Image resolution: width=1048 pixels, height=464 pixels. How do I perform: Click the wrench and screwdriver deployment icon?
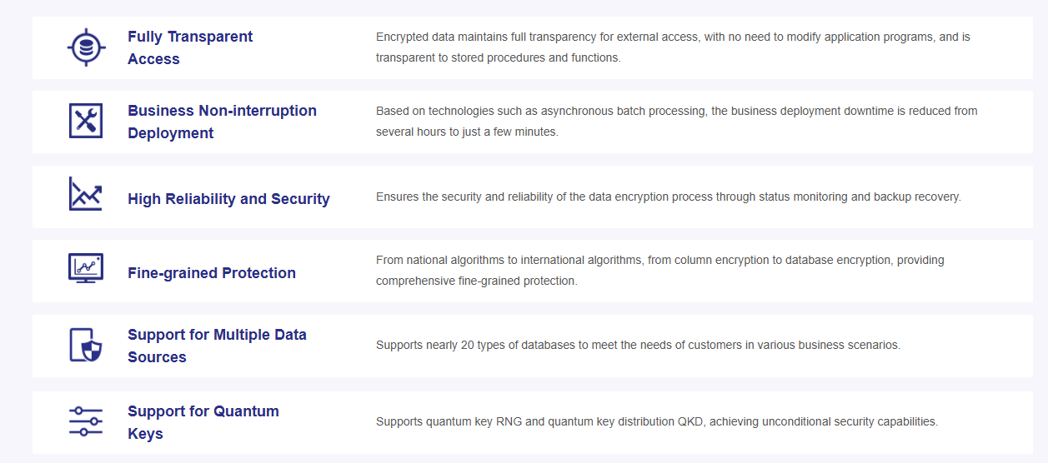click(86, 121)
